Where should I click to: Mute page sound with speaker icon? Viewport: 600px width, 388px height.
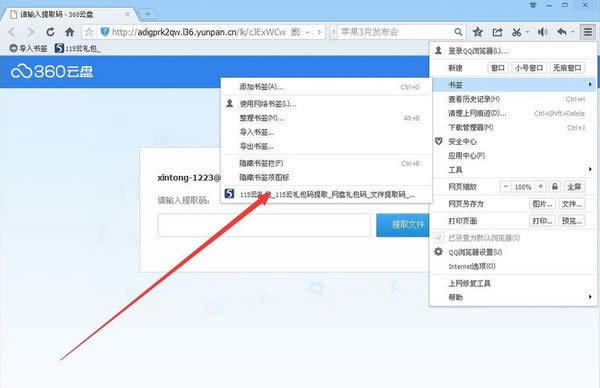[543, 32]
